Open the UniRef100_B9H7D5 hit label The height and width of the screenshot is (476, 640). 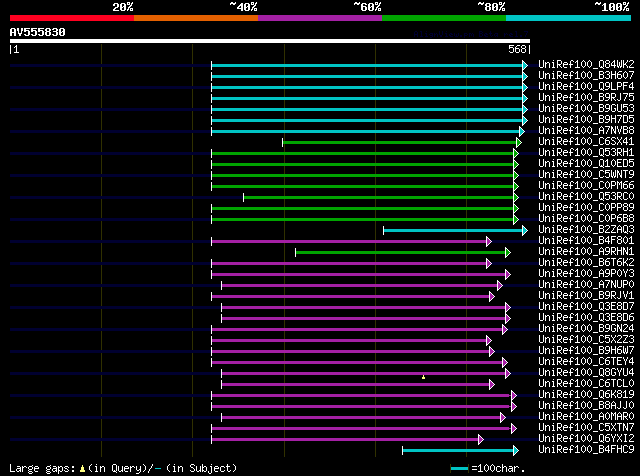586,119
